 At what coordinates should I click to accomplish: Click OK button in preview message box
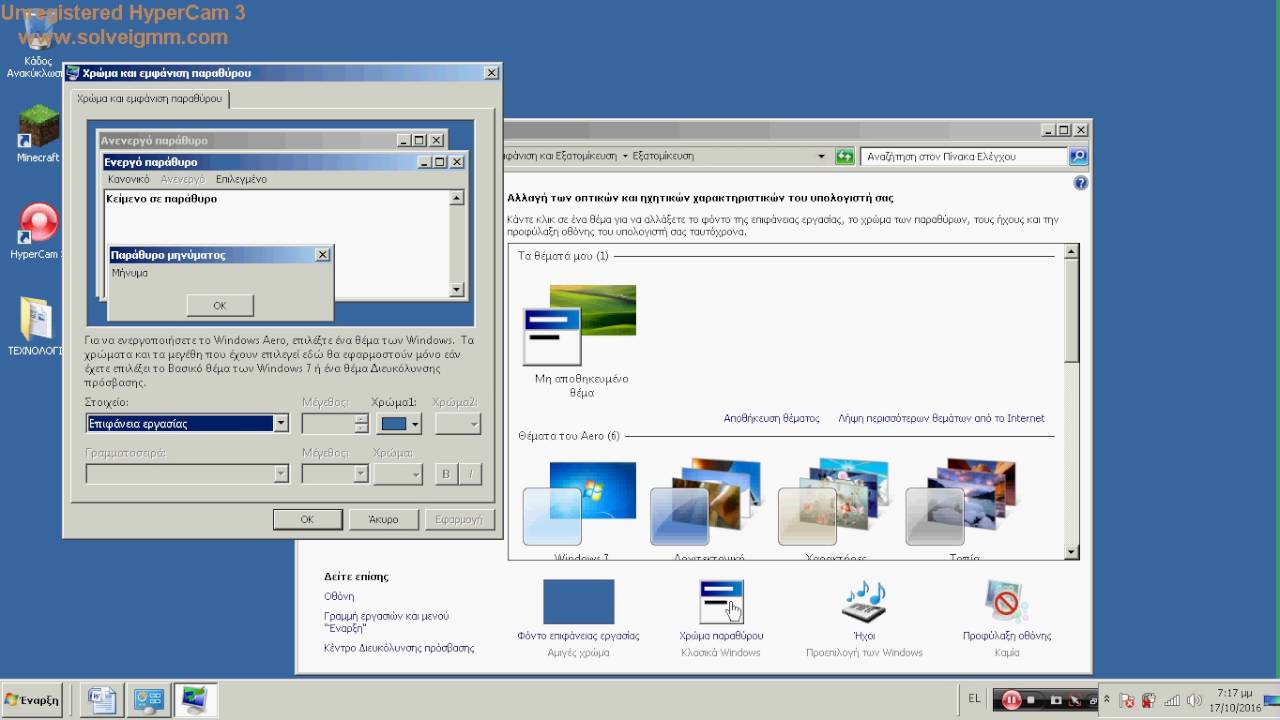[x=220, y=305]
